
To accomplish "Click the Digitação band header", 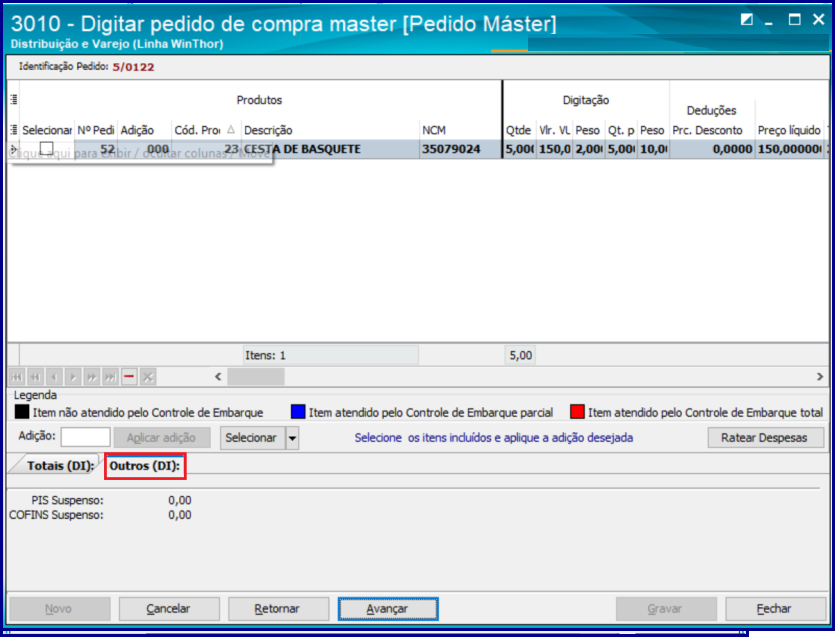I will click(586, 100).
